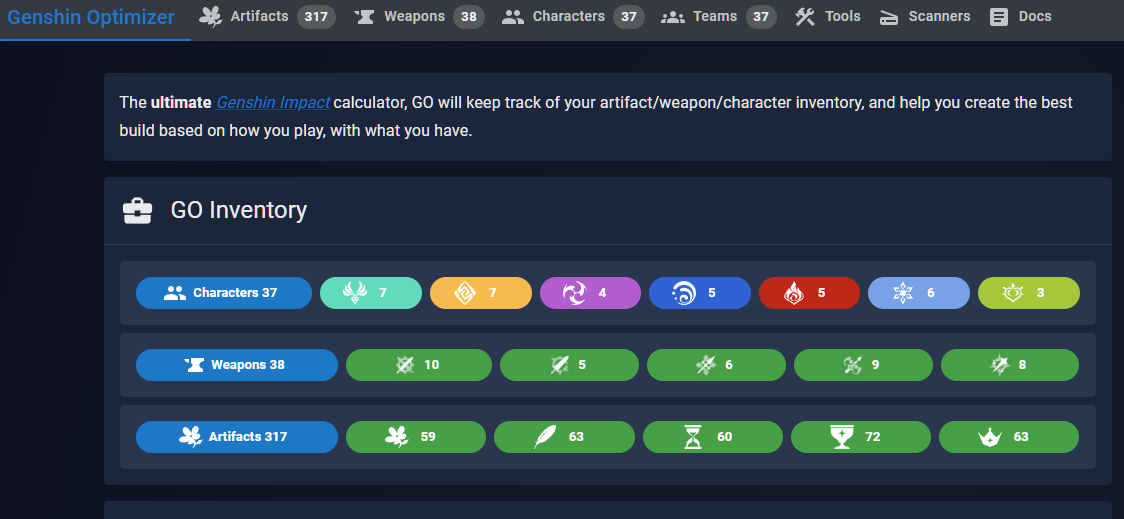Click the 37 badge on Teams tab
Viewport: 1124px width, 519px height.
coord(761,16)
